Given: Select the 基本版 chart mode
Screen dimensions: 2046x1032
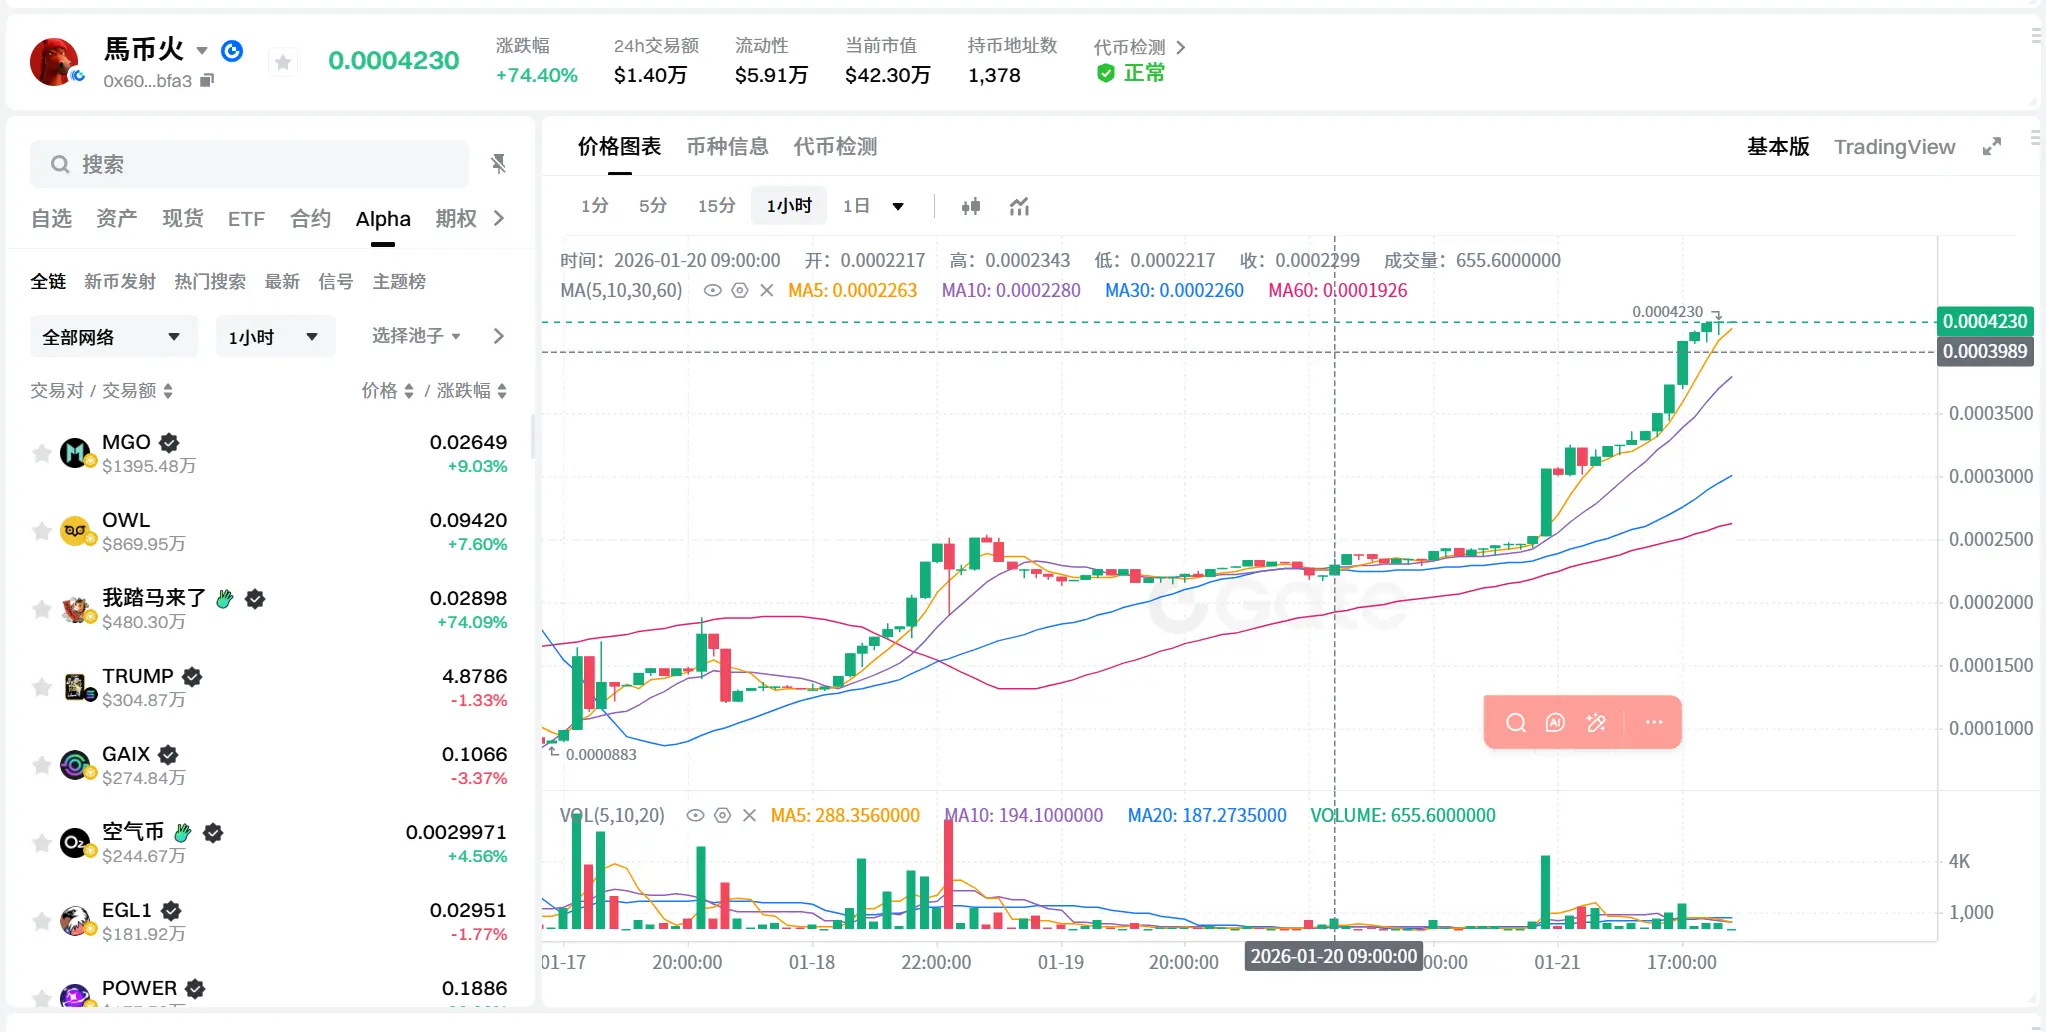Looking at the screenshot, I should pos(1778,147).
